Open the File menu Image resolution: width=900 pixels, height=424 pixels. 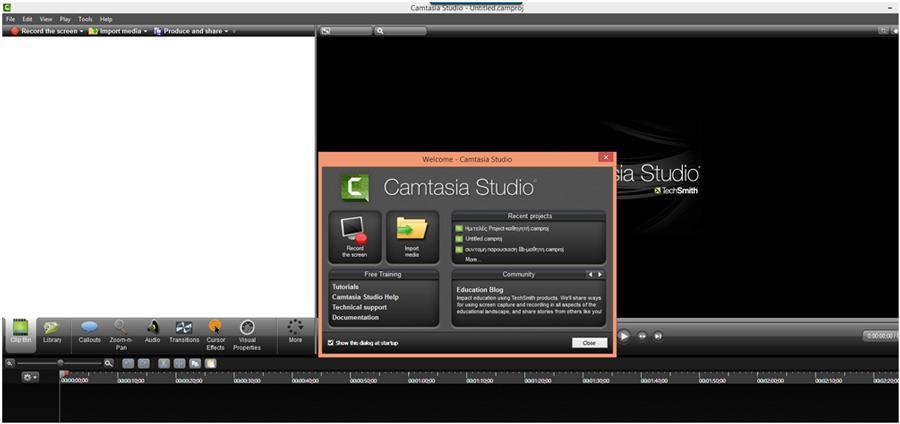10,19
